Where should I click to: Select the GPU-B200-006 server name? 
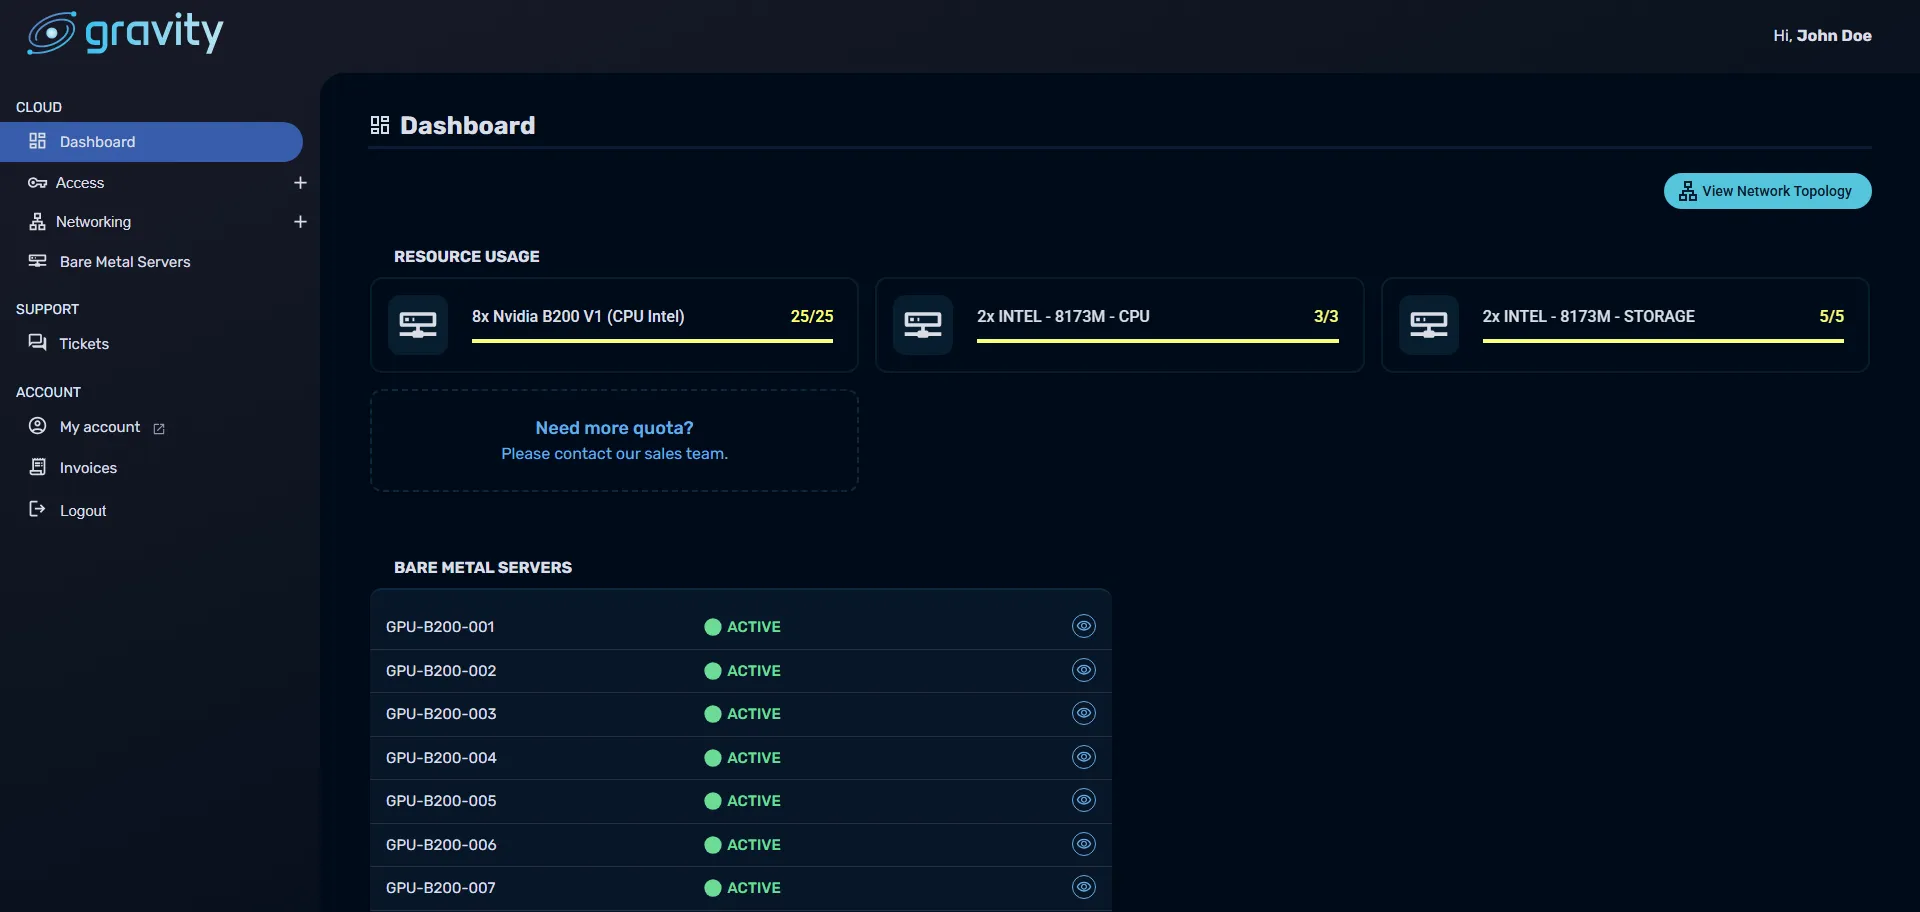pyautogui.click(x=441, y=845)
